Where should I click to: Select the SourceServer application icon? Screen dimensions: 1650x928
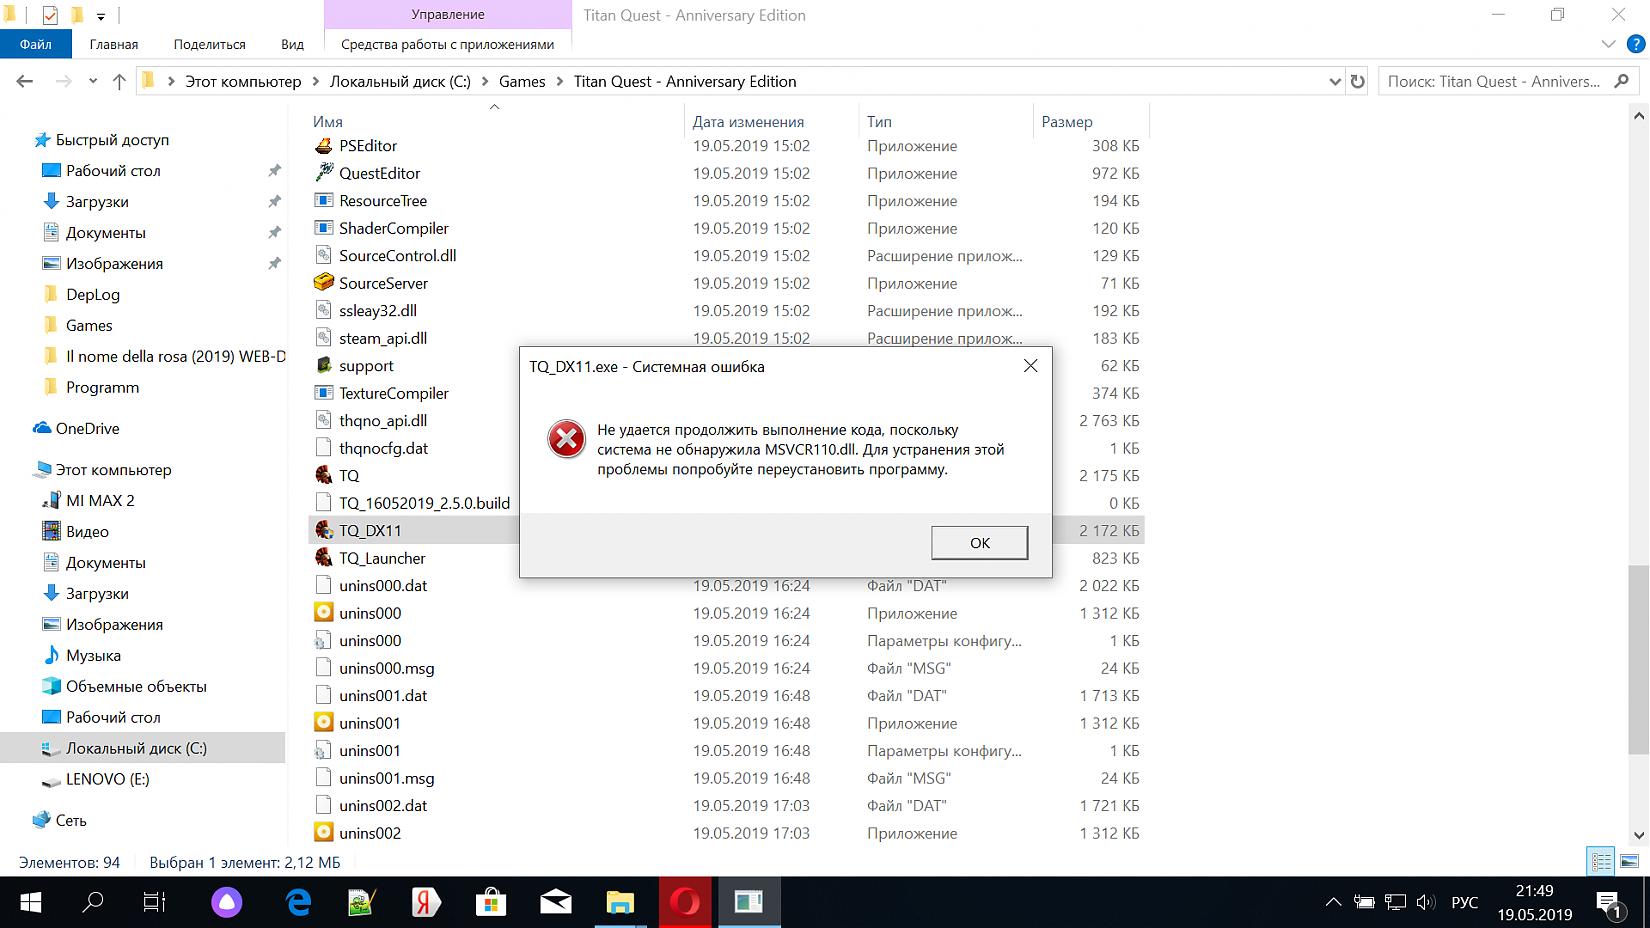pyautogui.click(x=323, y=283)
